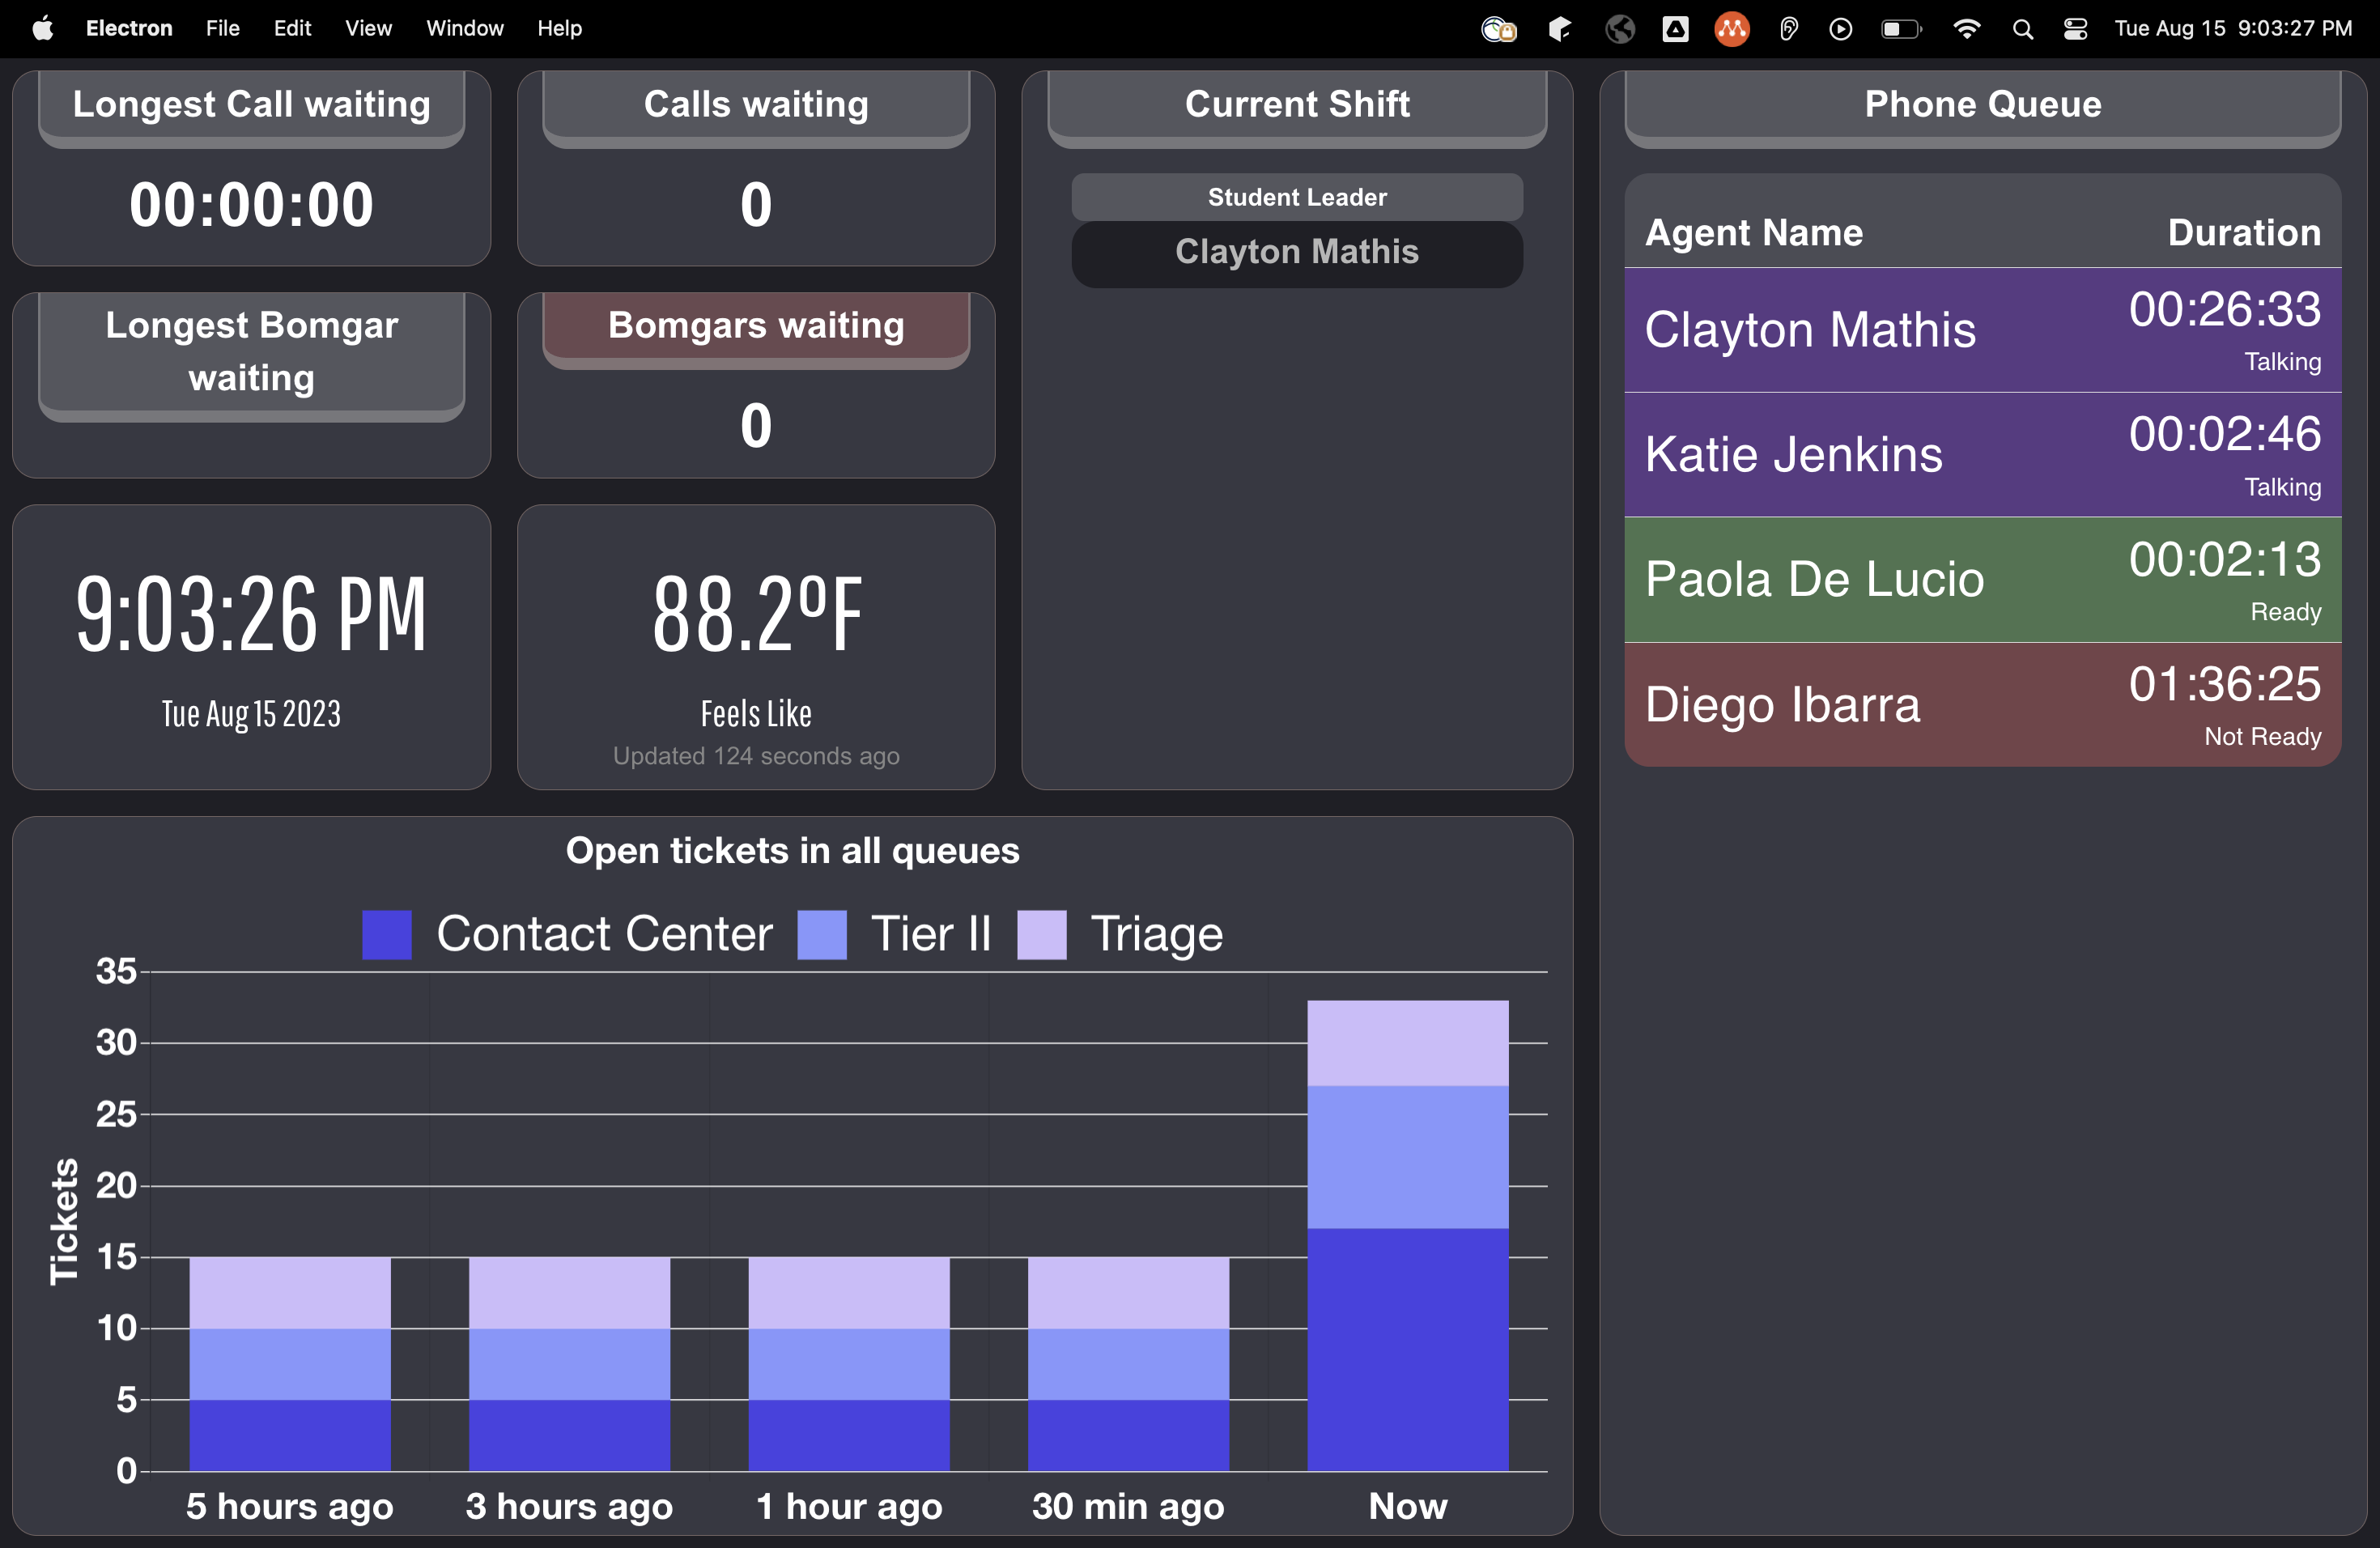The image size is (2380, 1548).
Task: Toggle Triage series in chart legend
Action: pyautogui.click(x=1120, y=934)
